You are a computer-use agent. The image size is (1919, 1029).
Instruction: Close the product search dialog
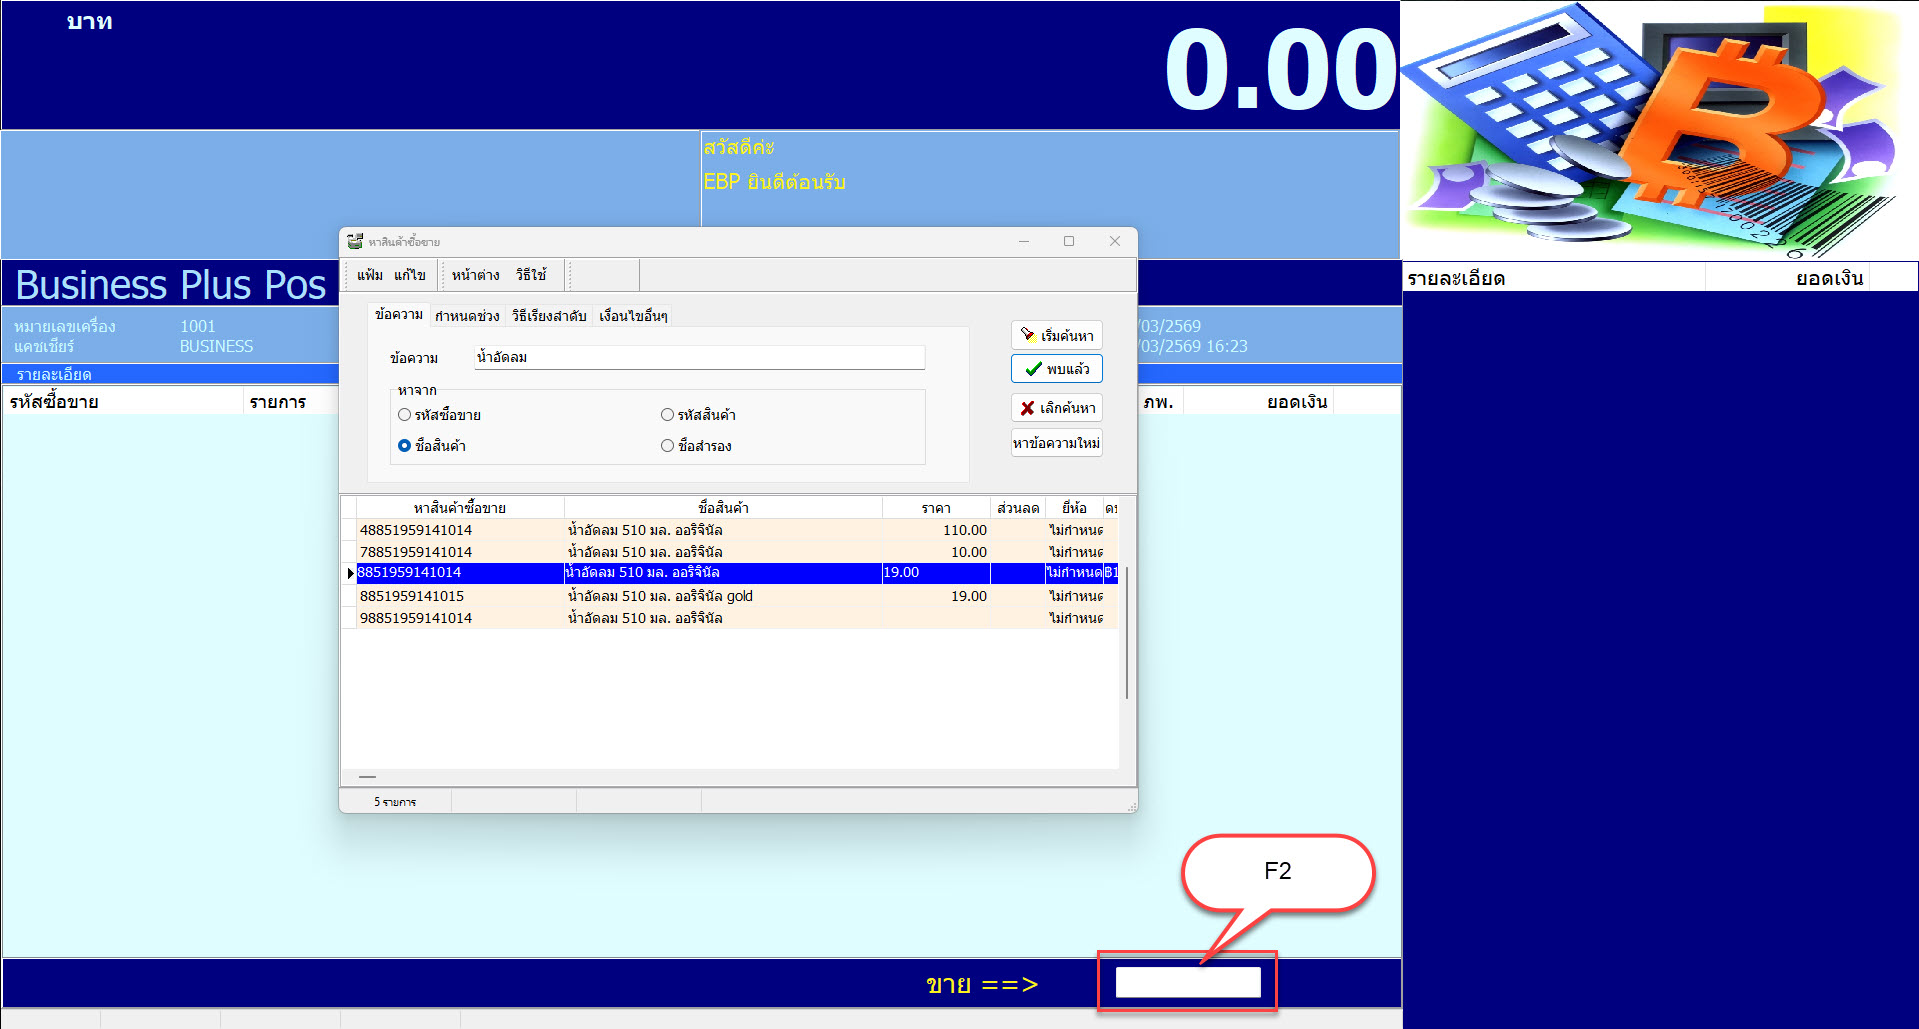click(x=1115, y=241)
